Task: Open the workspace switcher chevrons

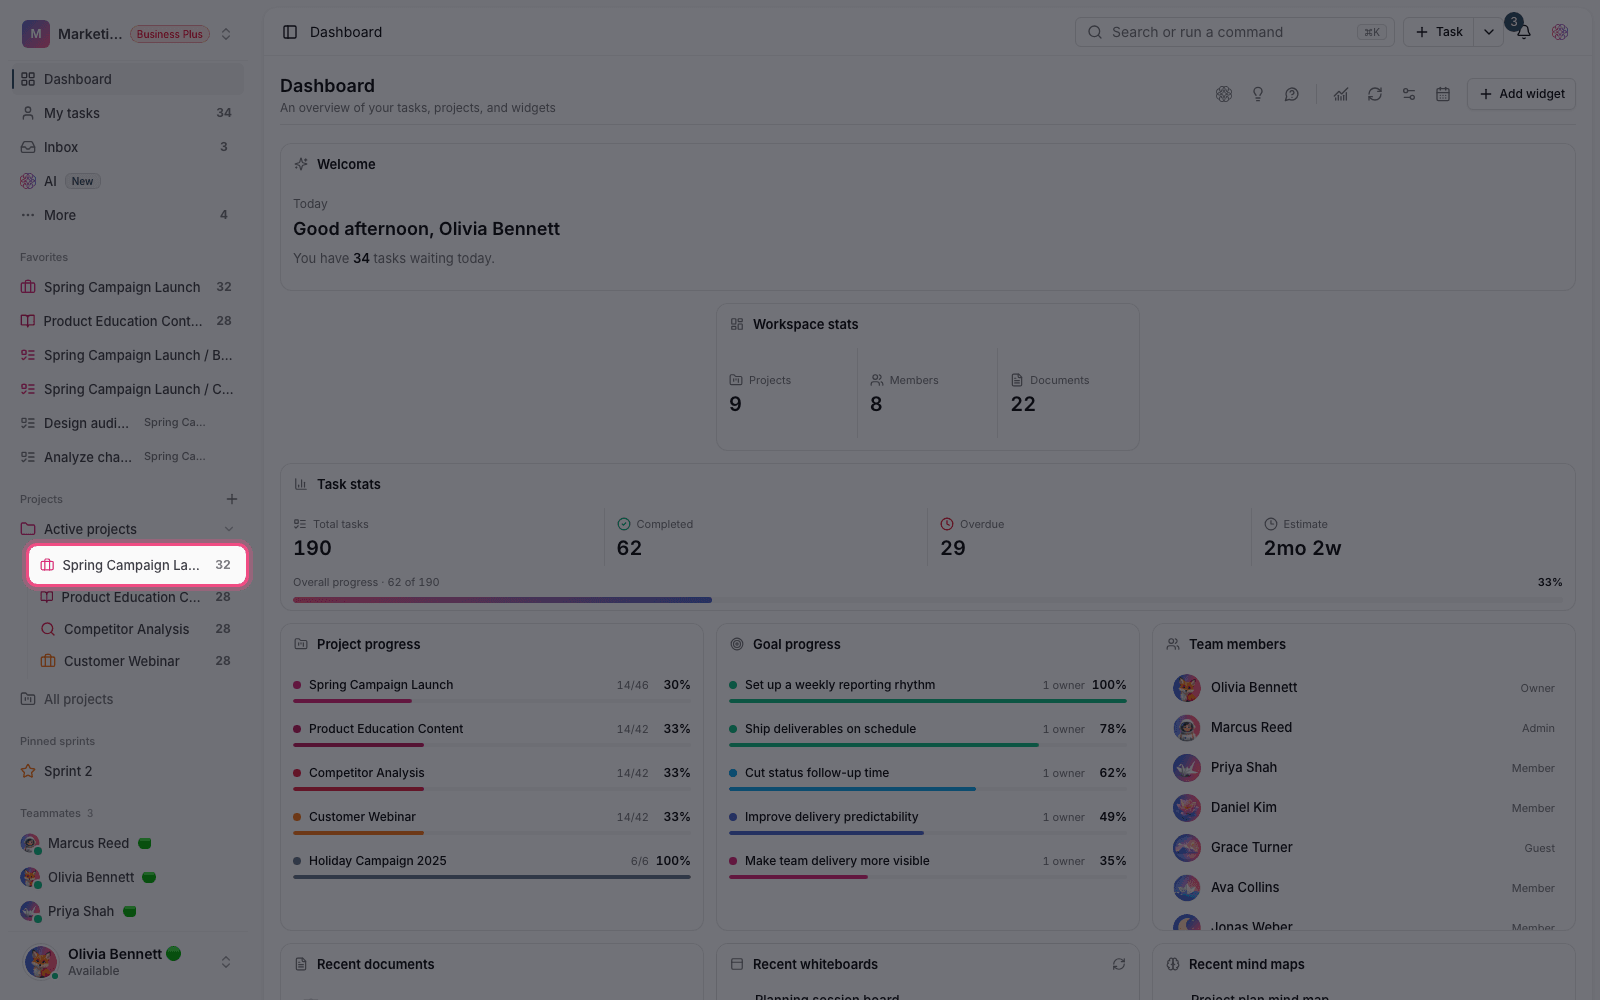Action: (226, 34)
